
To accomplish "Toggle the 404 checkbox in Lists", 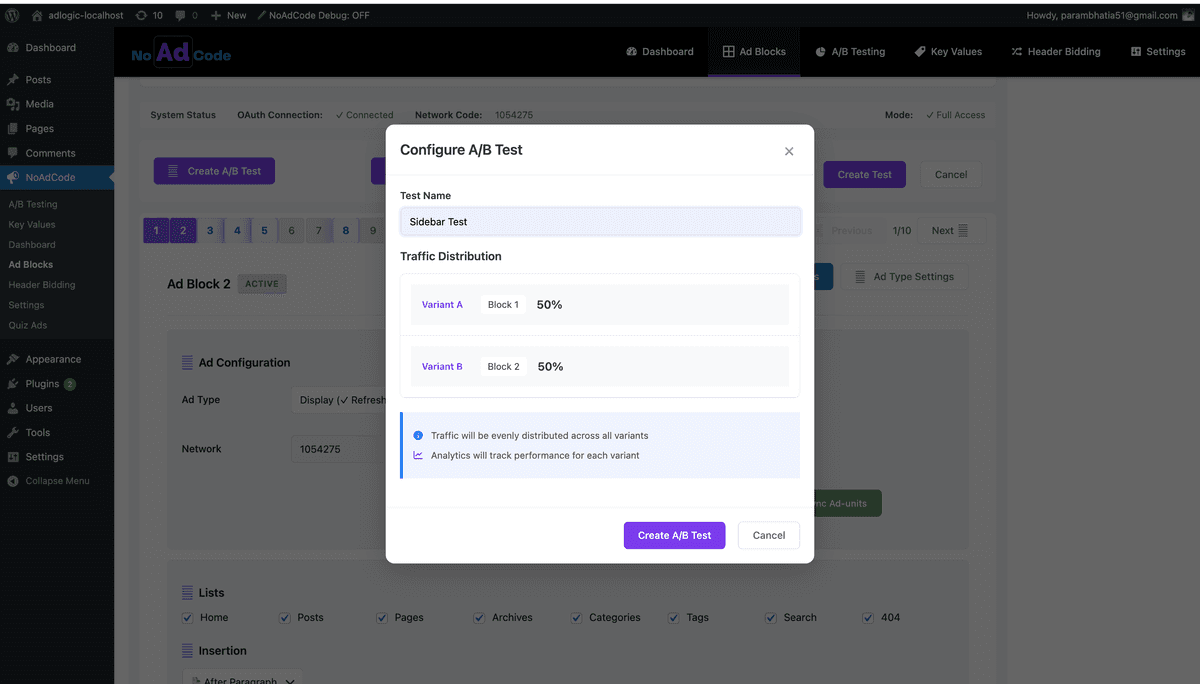I will tap(867, 617).
